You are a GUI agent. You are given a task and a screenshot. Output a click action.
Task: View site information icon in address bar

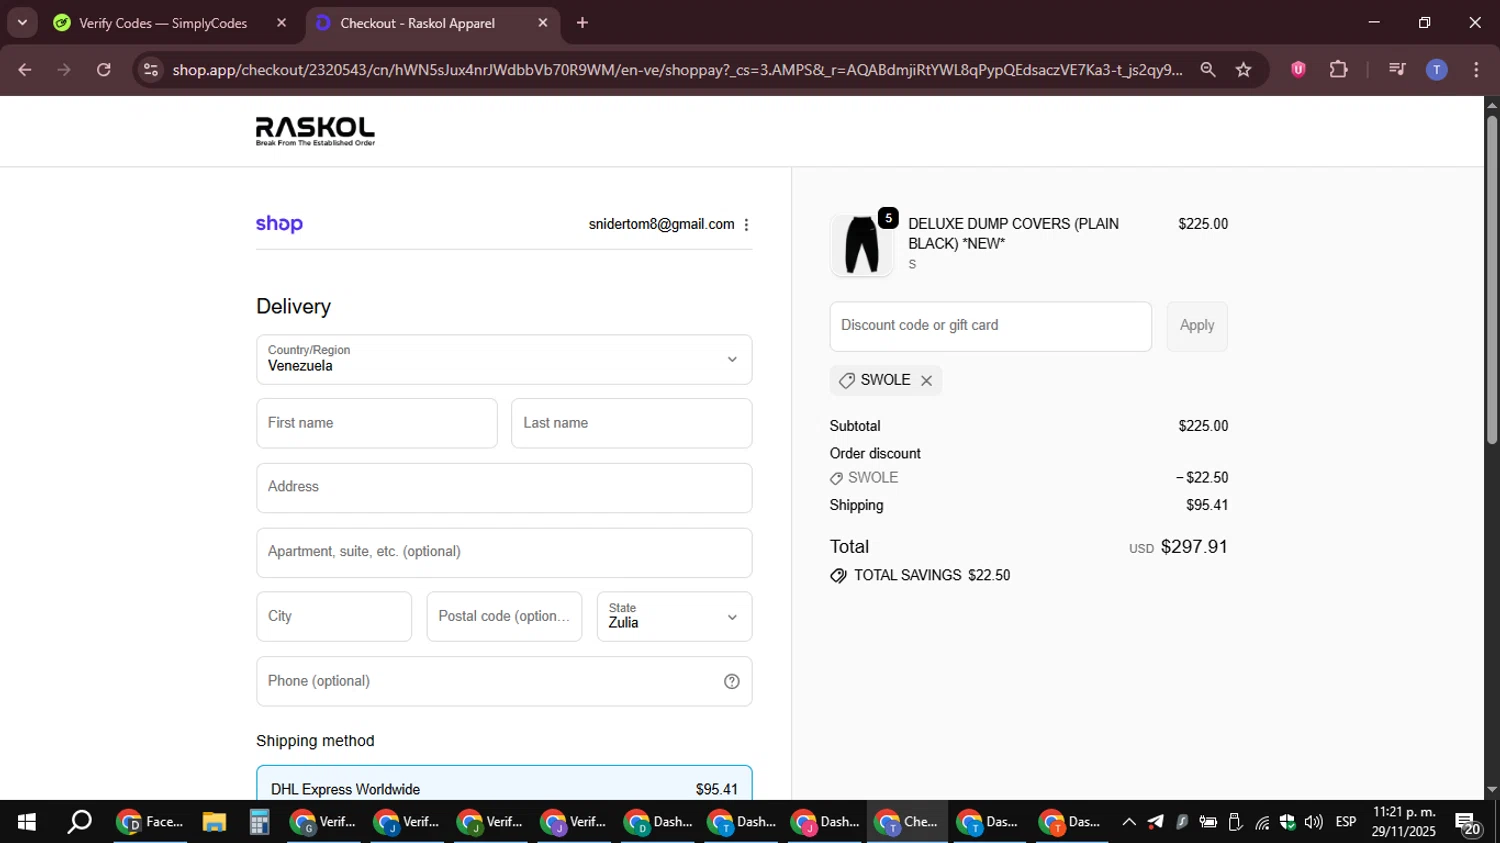pos(151,70)
